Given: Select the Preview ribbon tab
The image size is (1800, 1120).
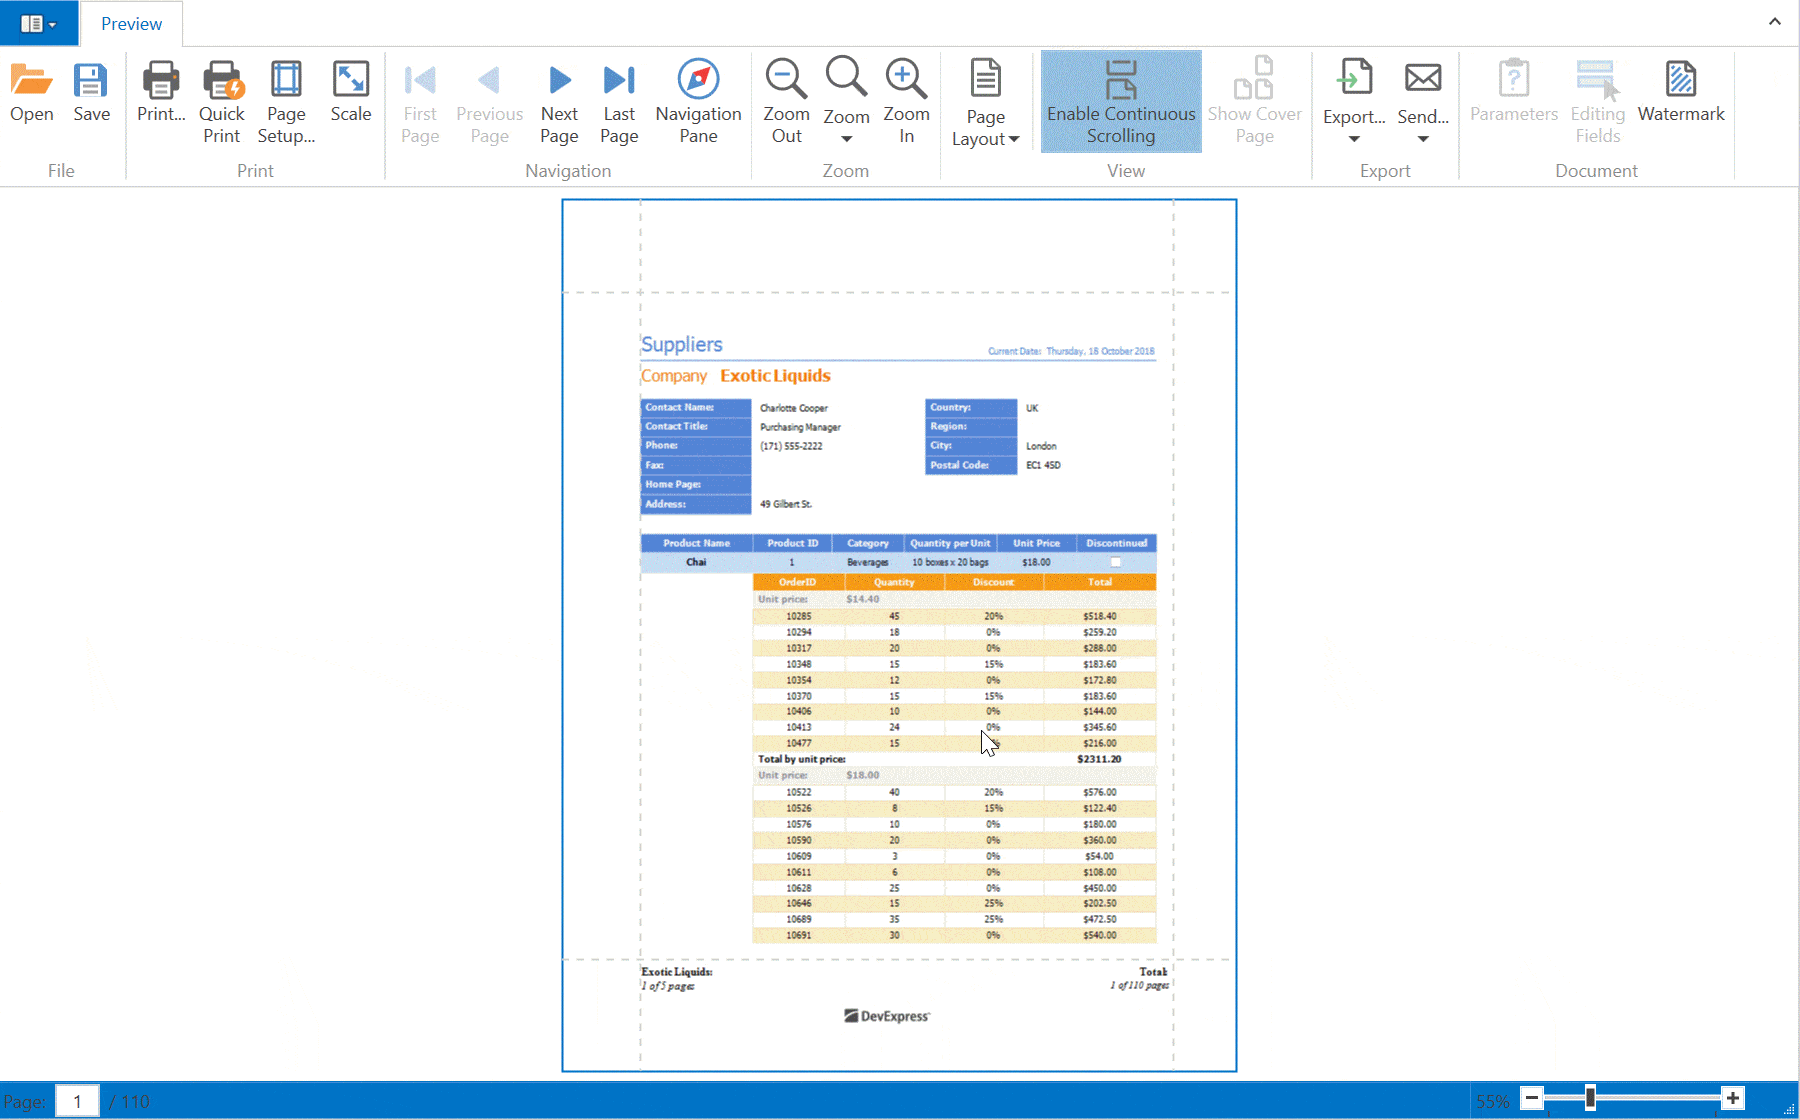Looking at the screenshot, I should click(x=131, y=24).
